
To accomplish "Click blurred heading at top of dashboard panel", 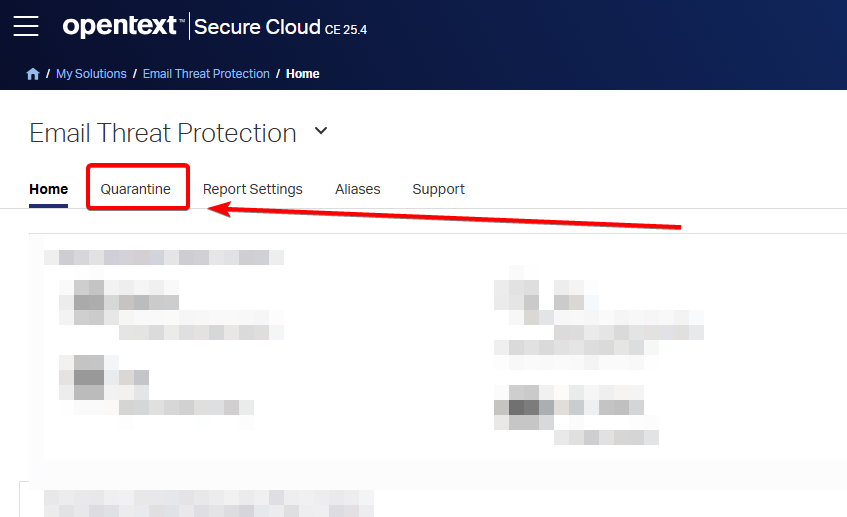I will tap(164, 257).
